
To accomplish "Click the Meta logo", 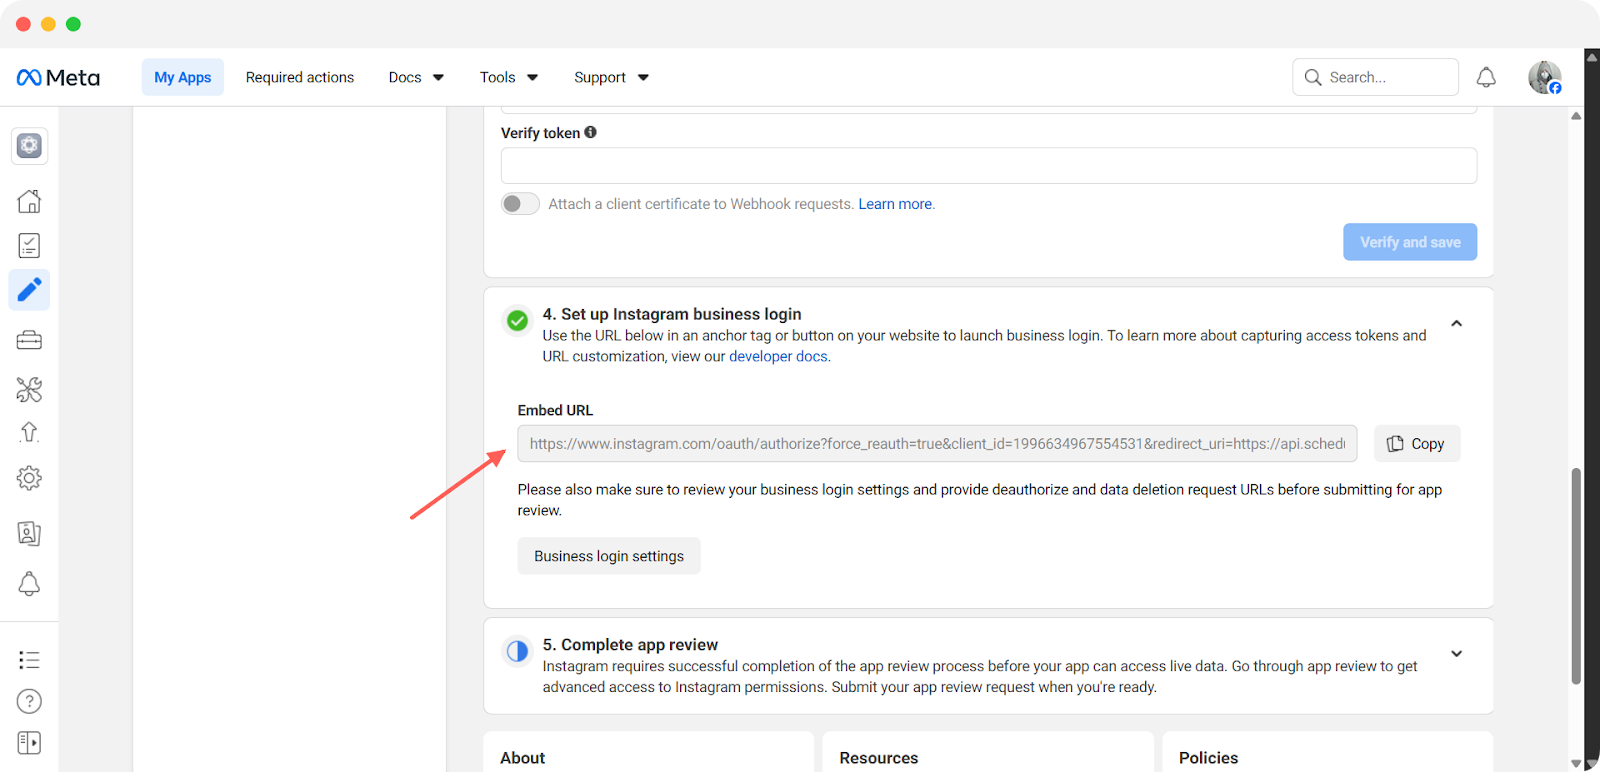I will (58, 77).
